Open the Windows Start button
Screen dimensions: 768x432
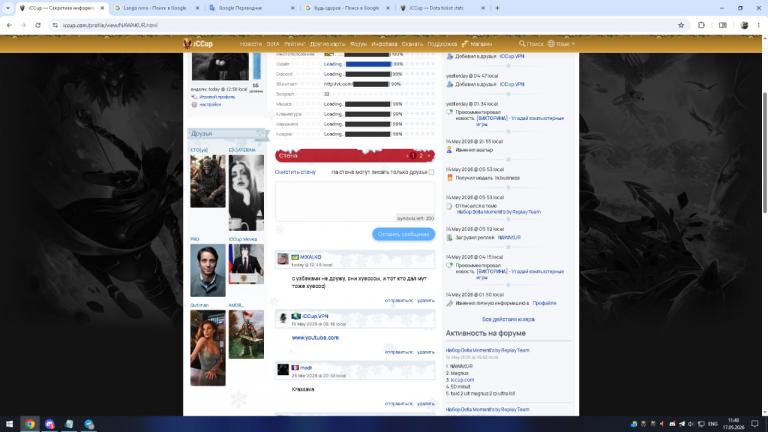(9, 424)
